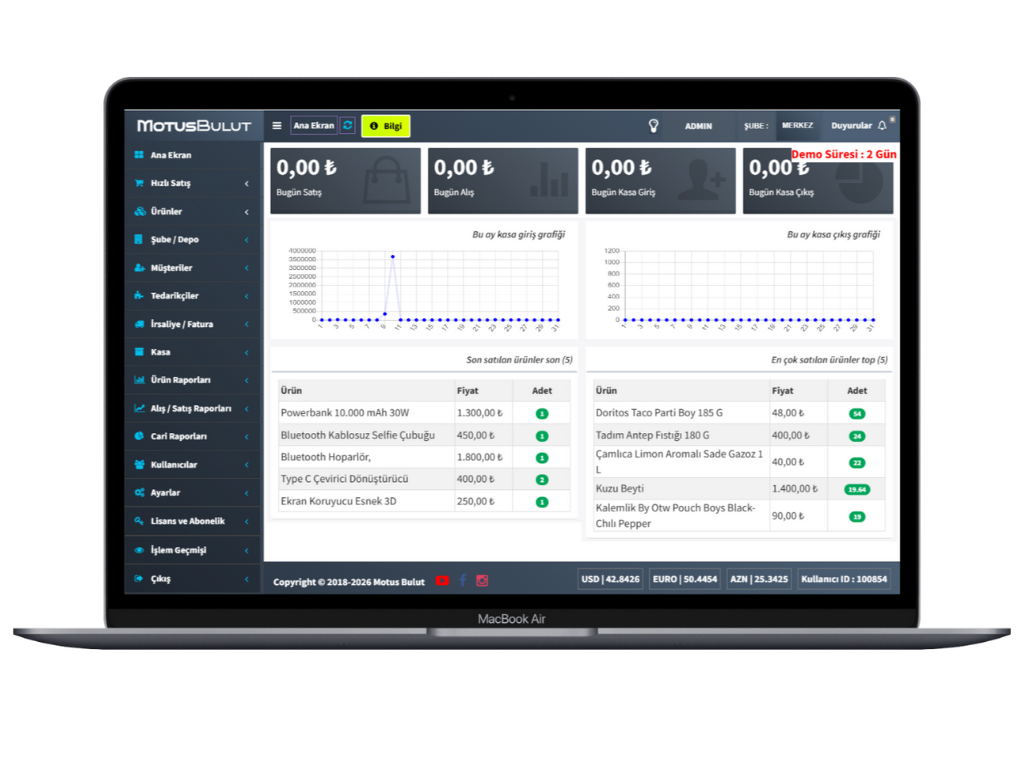Expand the Müşteriler menu chevron
The width and height of the screenshot is (1024, 768).
click(x=247, y=269)
